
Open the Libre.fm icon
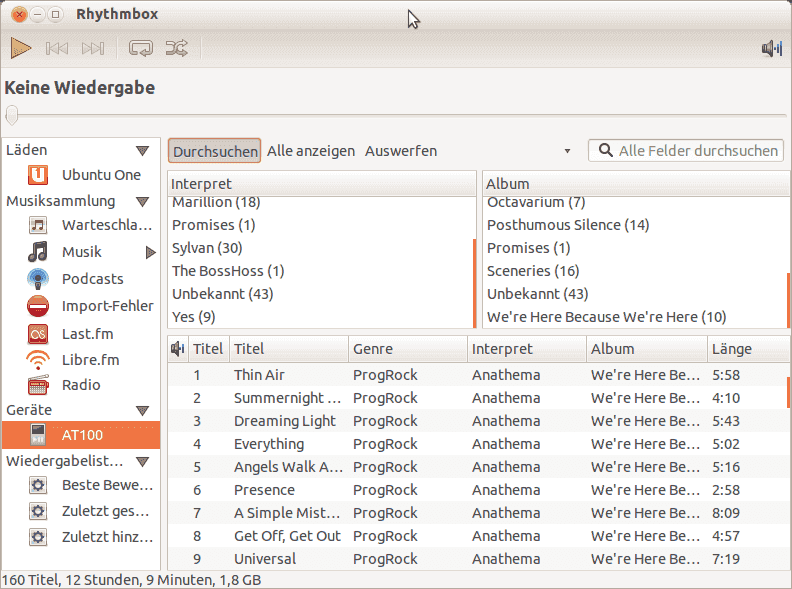click(x=38, y=360)
